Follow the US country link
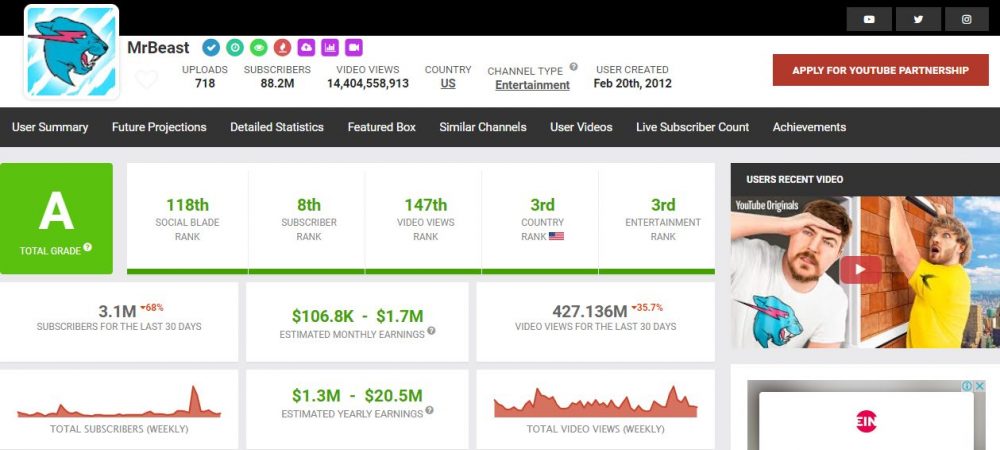Viewport: 1000px width, 450px height. coord(448,83)
